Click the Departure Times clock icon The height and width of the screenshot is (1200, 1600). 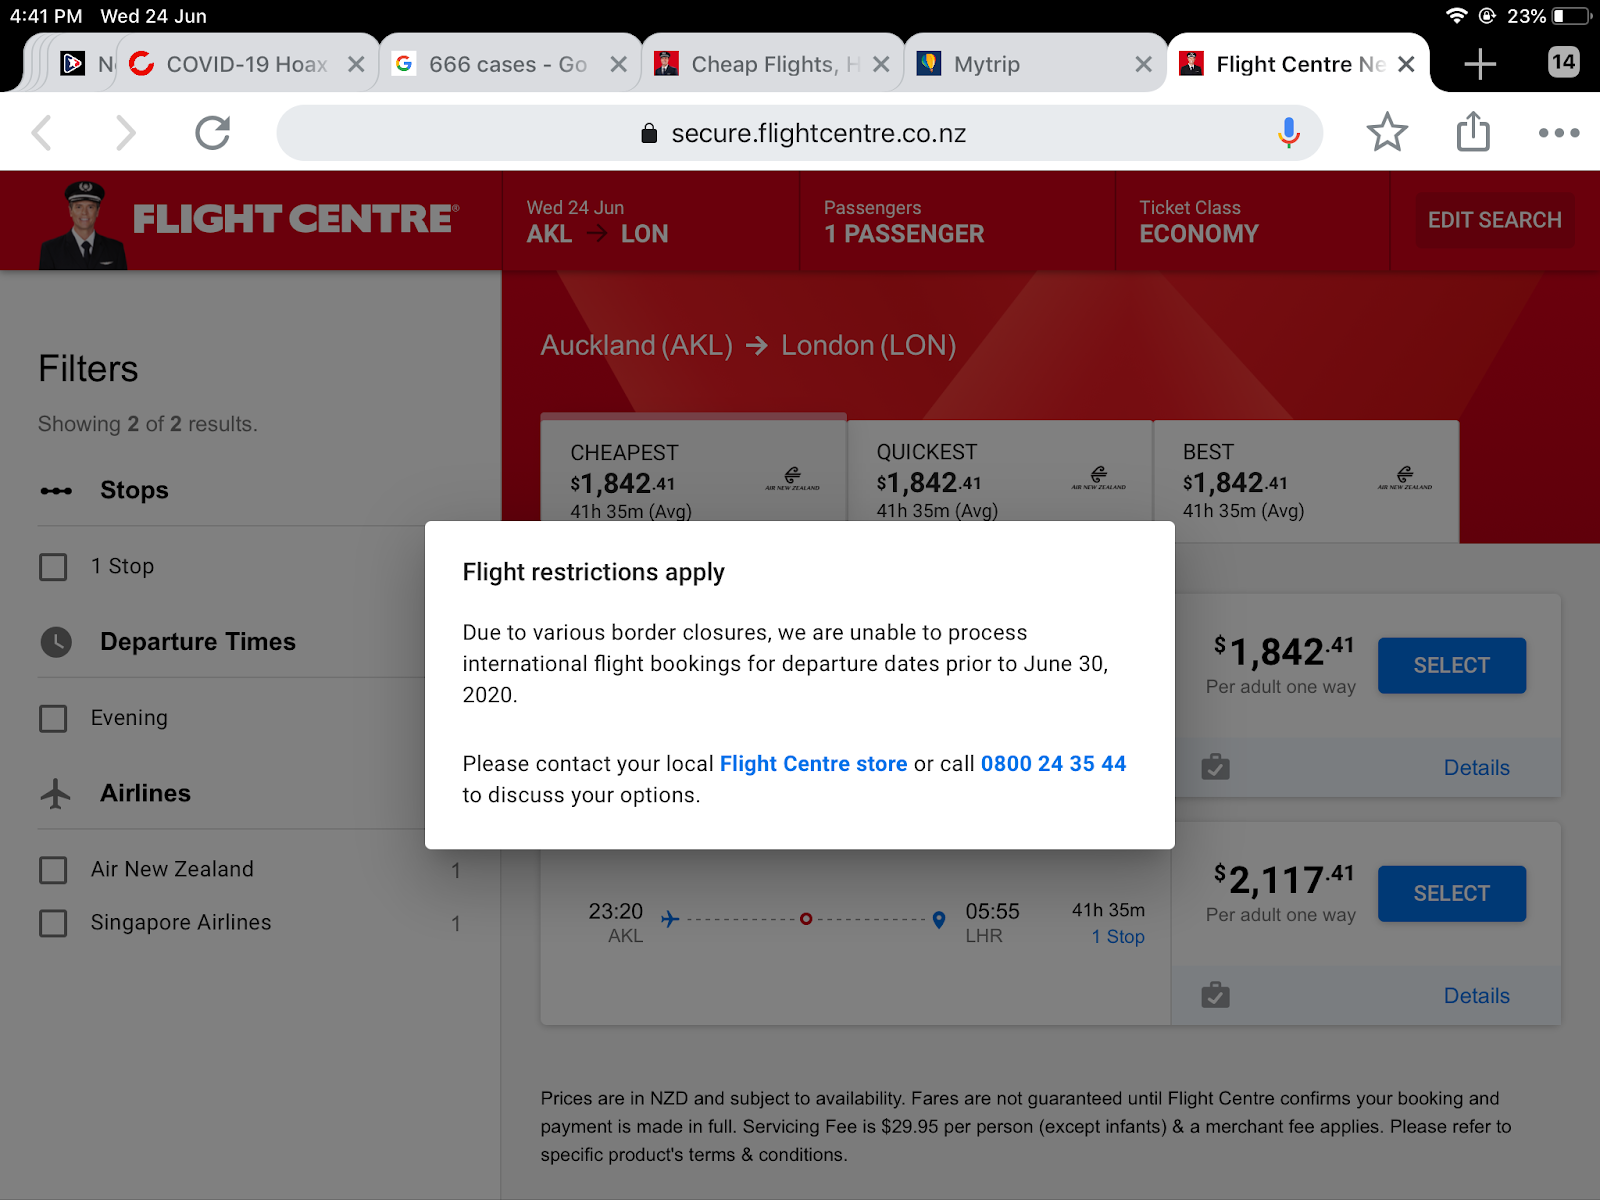[56, 642]
